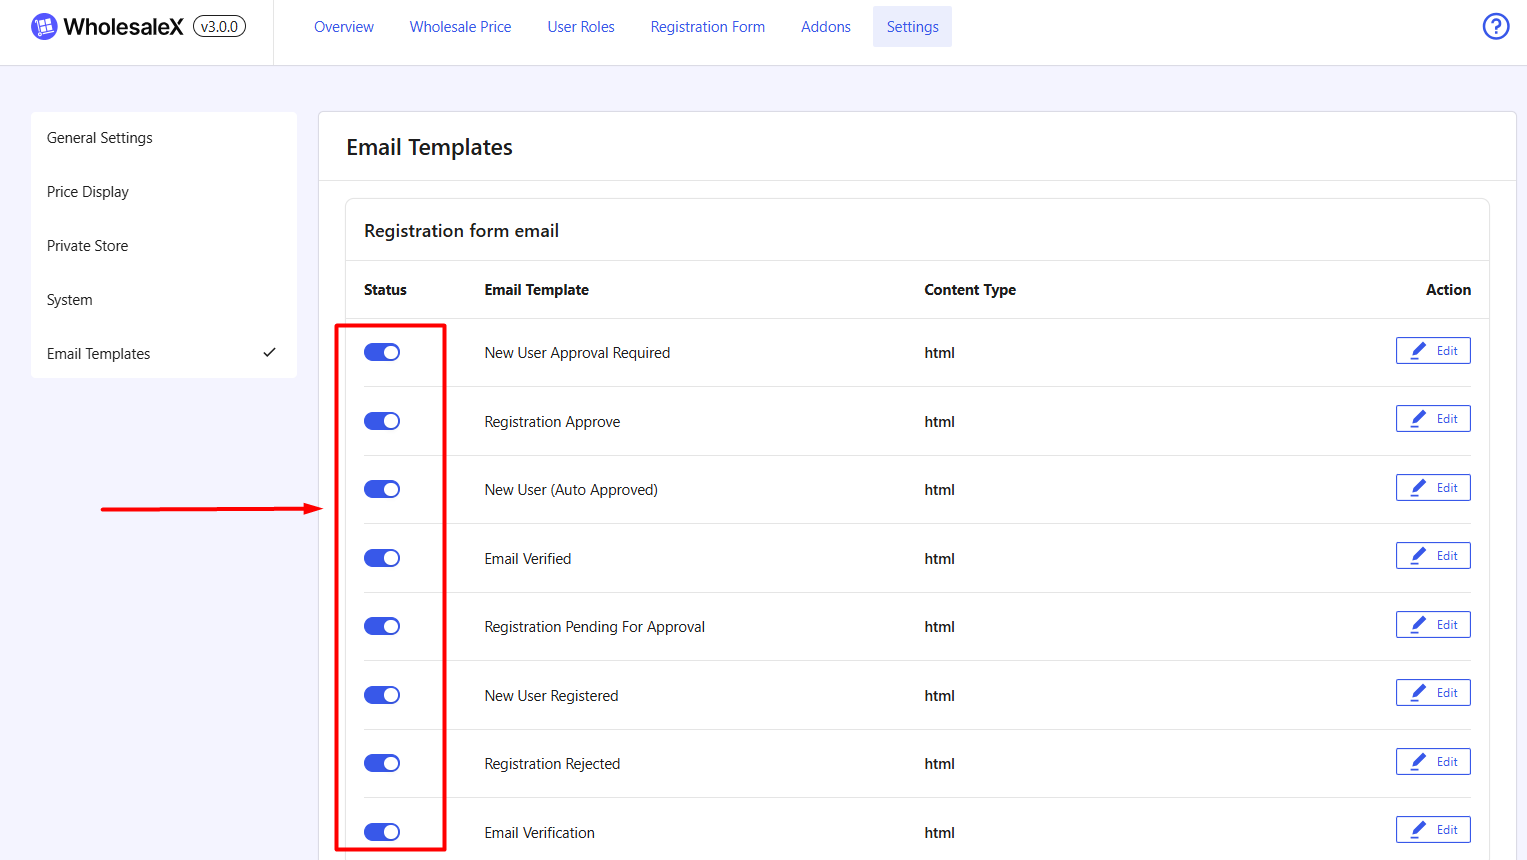This screenshot has width=1527, height=860.
Task: Click the WholesaleX brand name
Action: (x=123, y=27)
